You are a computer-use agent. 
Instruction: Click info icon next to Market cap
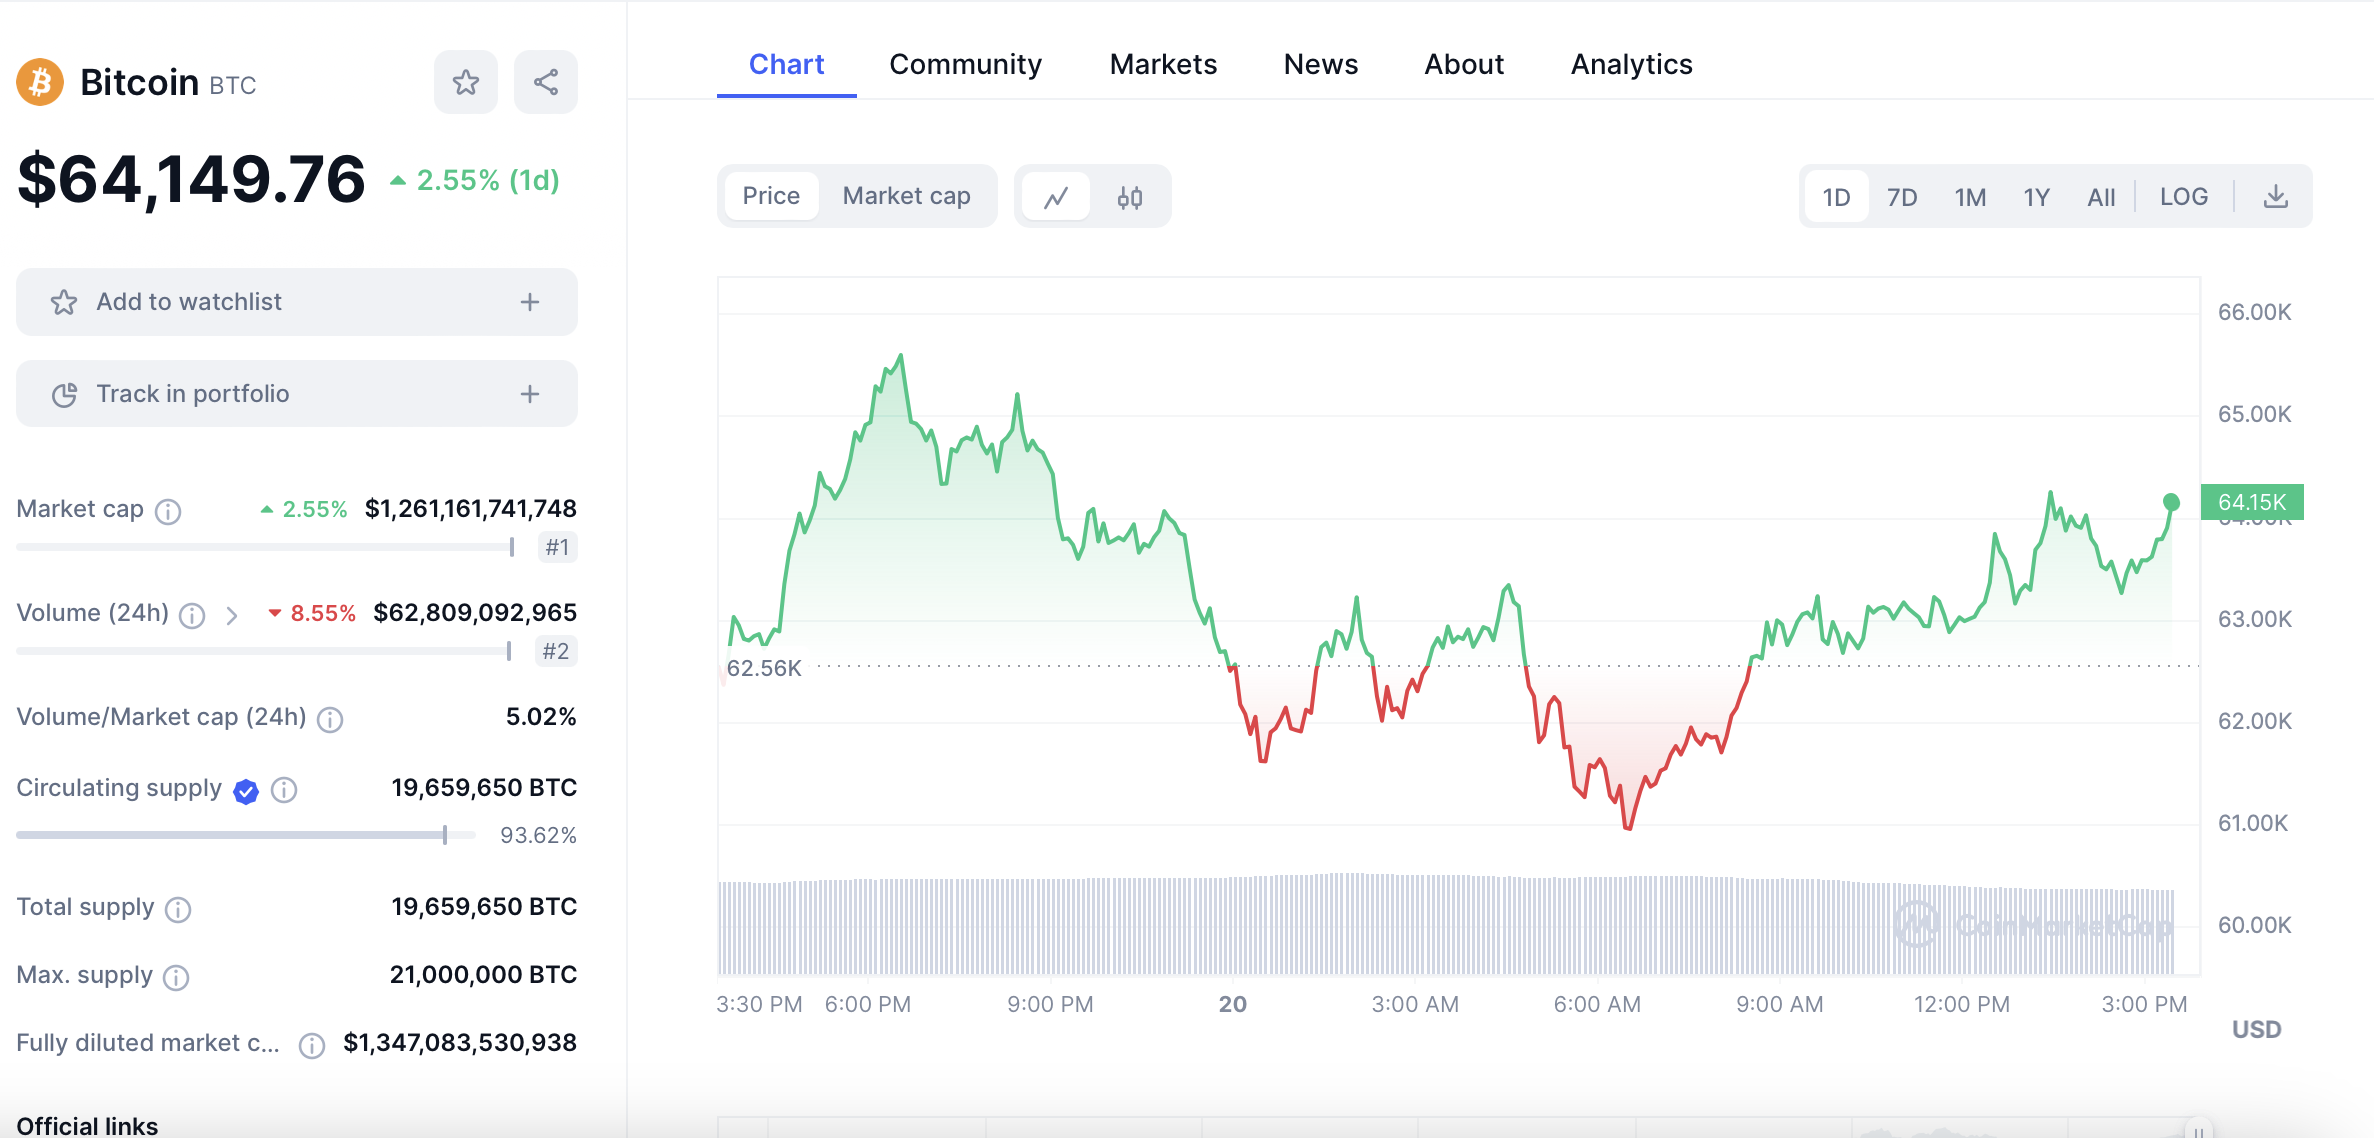[x=168, y=511]
